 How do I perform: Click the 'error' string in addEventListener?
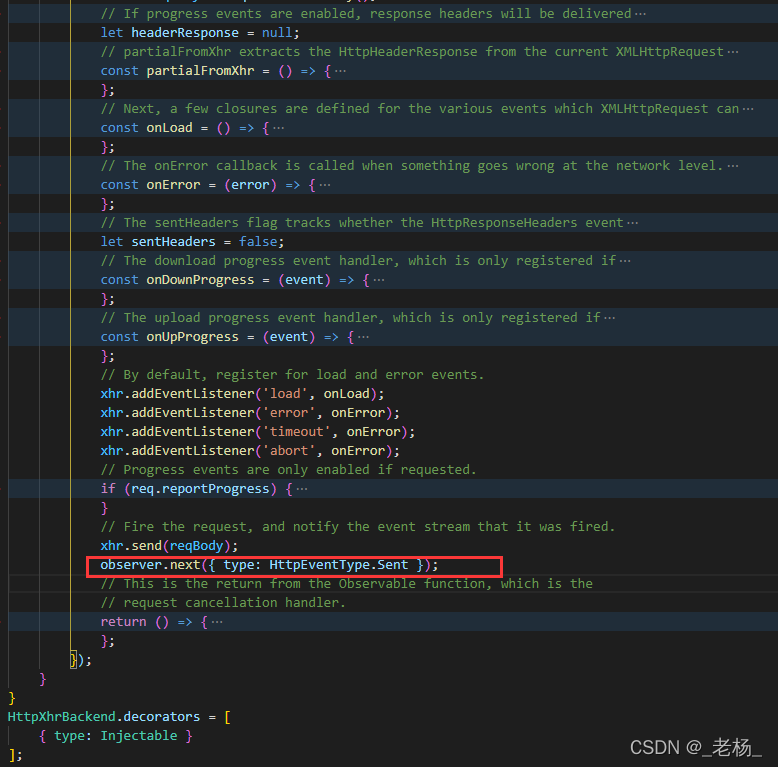tap(288, 413)
